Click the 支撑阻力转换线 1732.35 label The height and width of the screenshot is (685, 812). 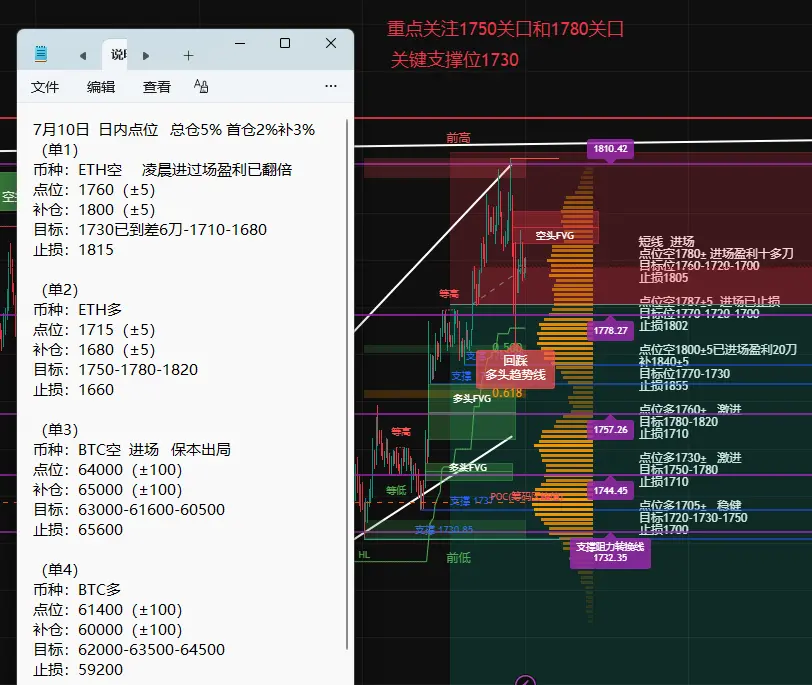(611, 552)
